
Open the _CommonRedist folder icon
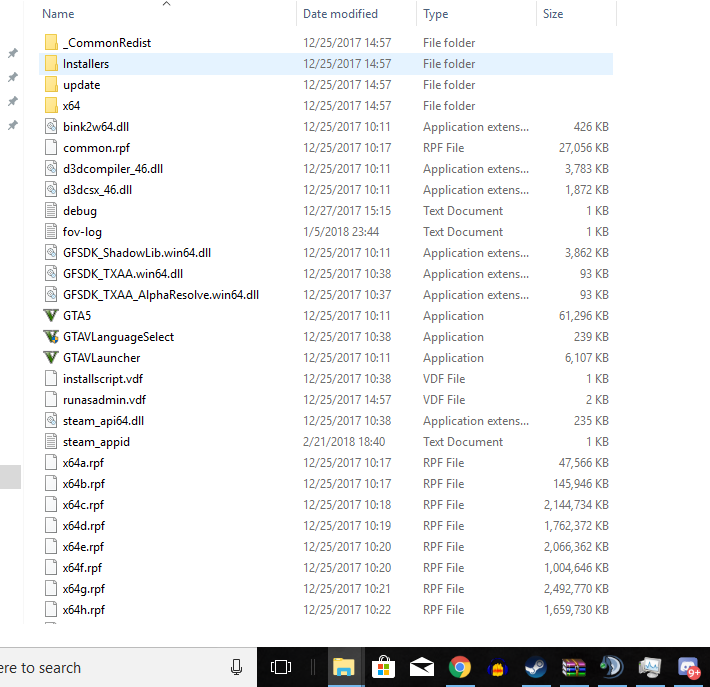[x=51, y=43]
